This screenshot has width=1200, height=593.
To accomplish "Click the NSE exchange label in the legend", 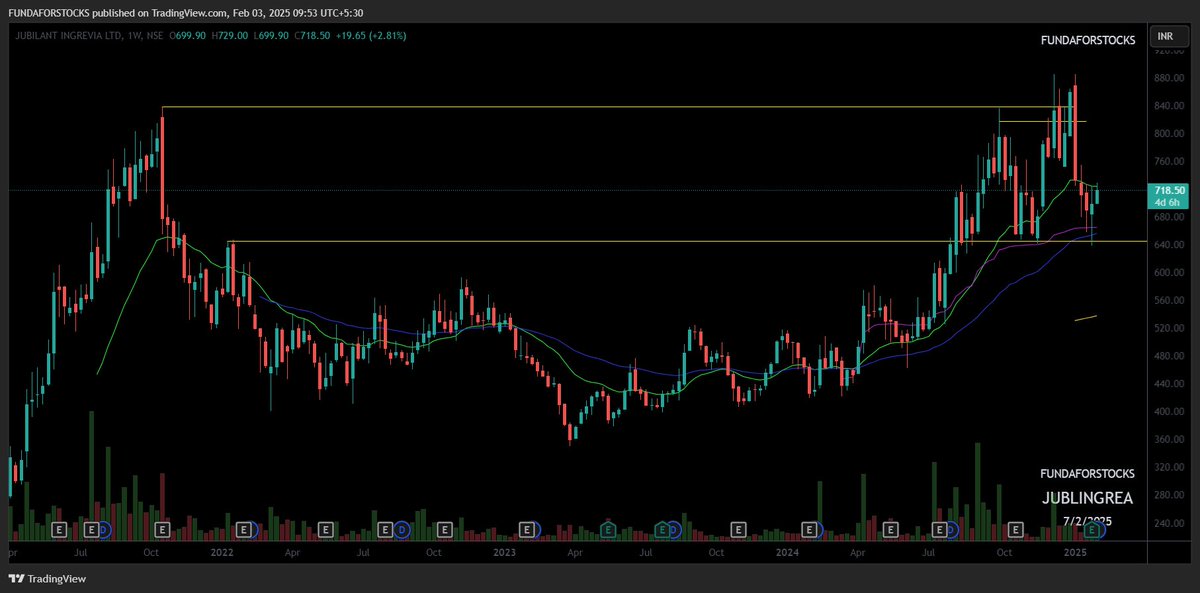I will 157,35.
